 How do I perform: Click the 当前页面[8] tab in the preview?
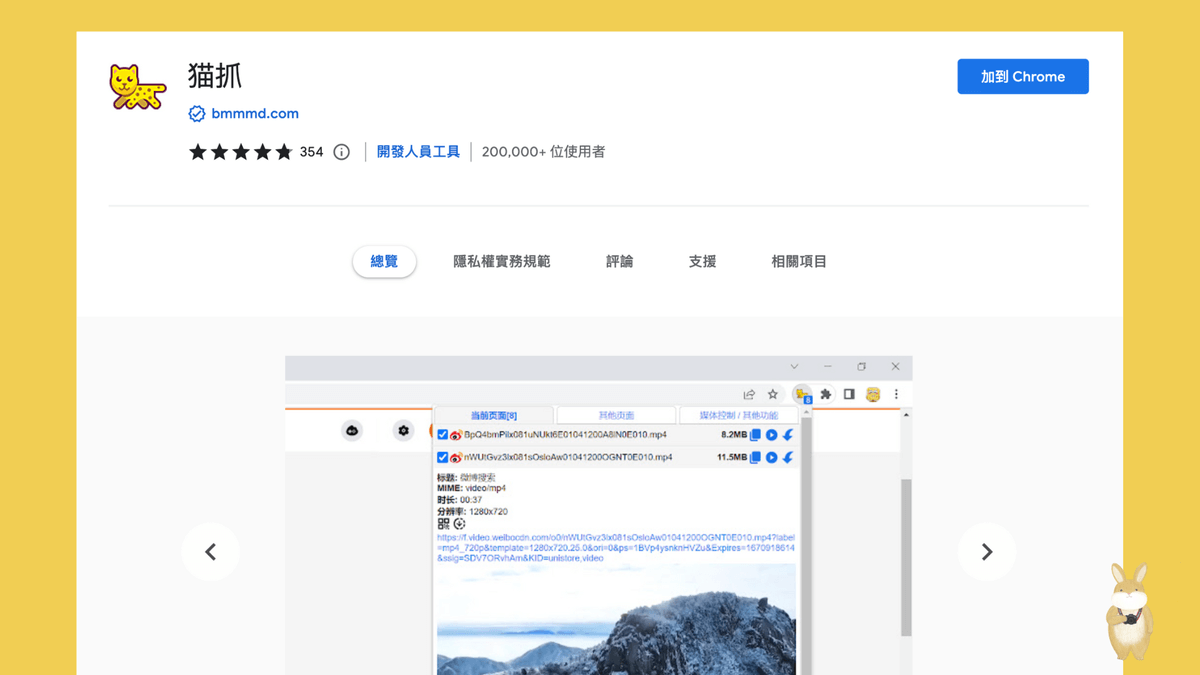click(494, 416)
